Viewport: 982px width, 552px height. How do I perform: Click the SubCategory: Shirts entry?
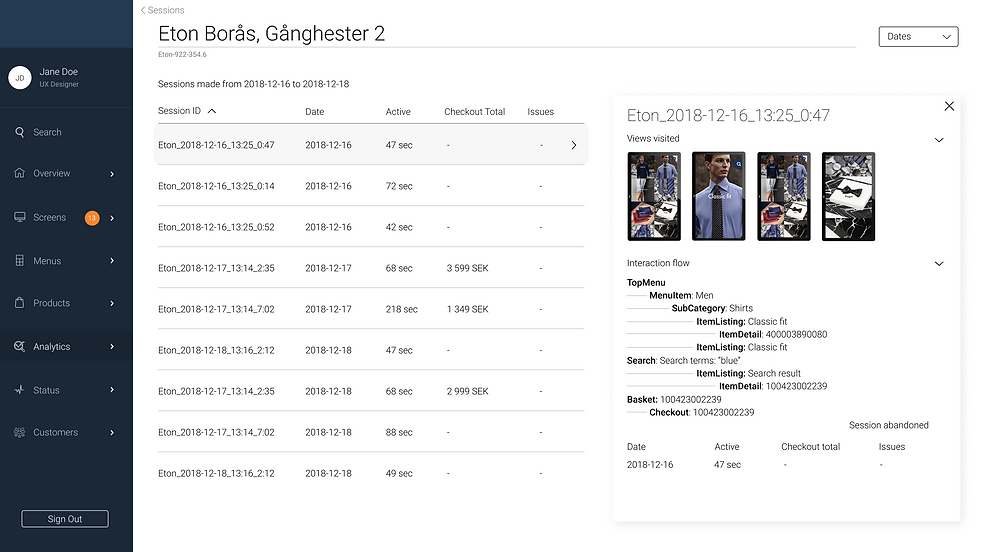712,308
